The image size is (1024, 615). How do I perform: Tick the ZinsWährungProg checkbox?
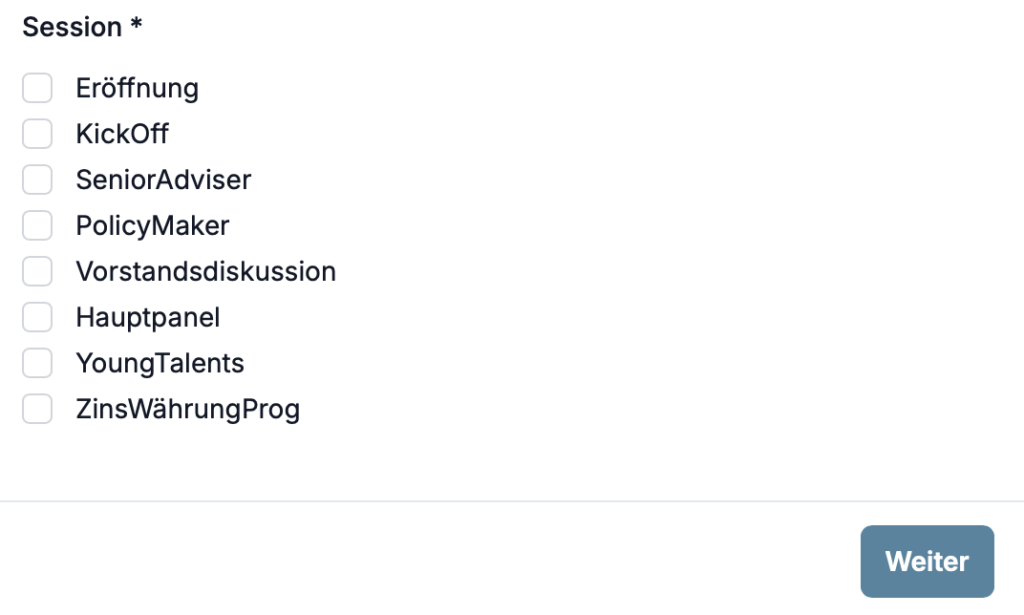pos(37,409)
